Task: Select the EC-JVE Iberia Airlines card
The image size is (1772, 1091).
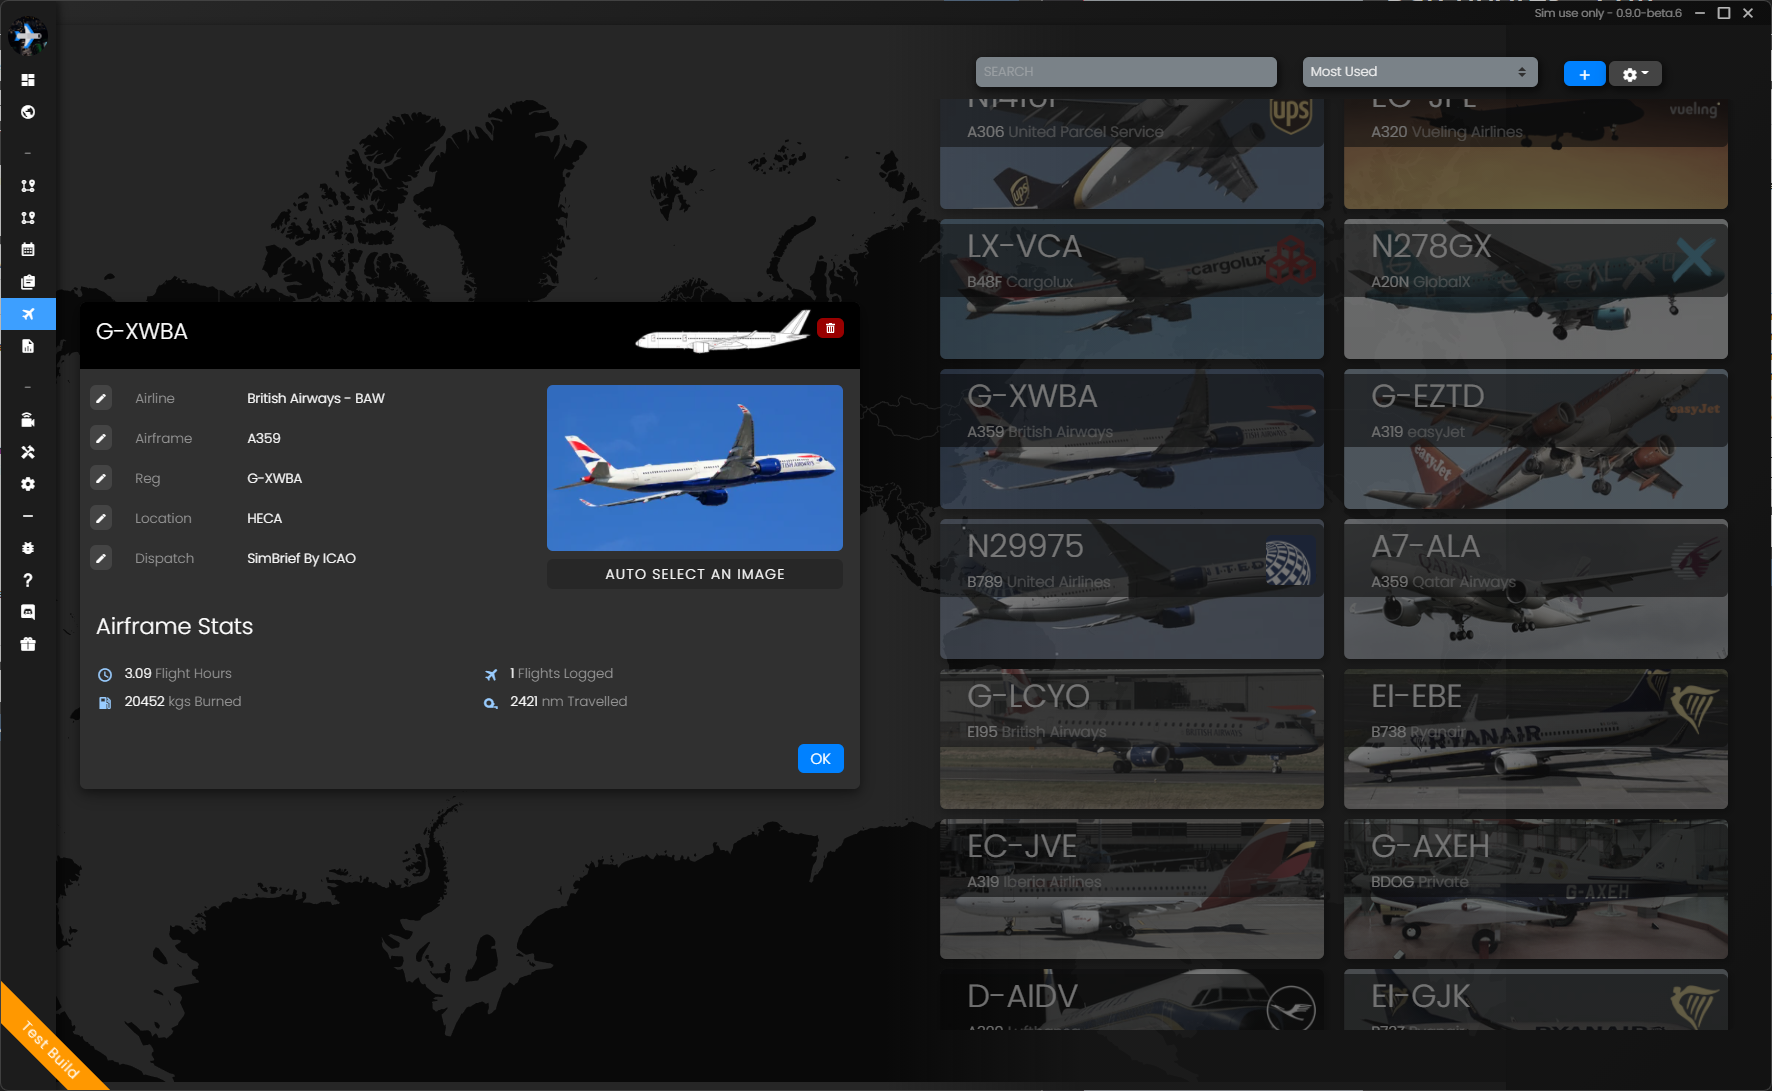Action: [x=1132, y=889]
